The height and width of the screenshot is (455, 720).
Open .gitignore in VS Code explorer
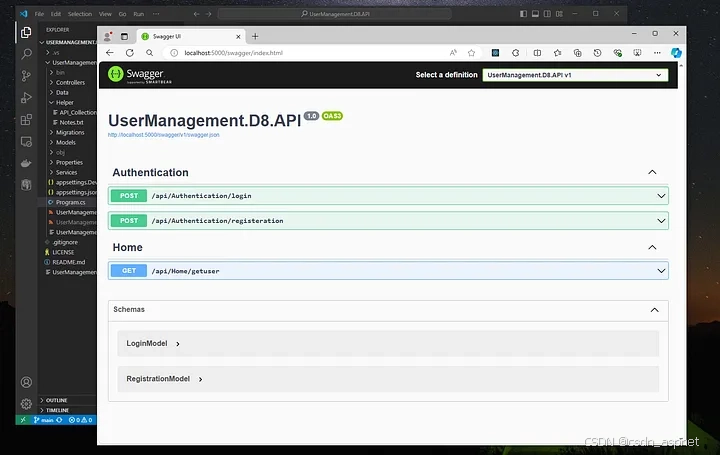[x=65, y=242]
